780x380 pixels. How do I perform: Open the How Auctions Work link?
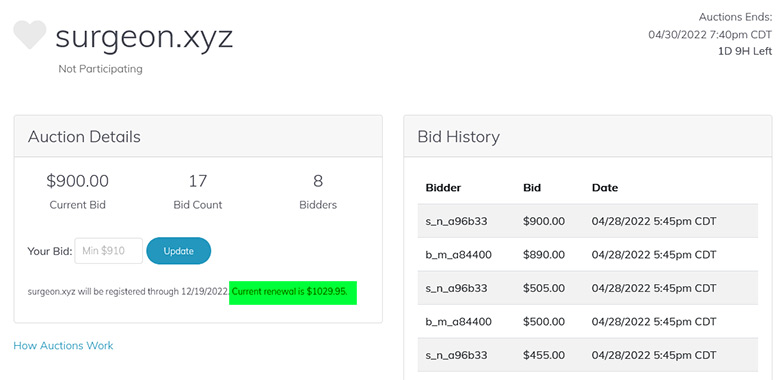pos(63,345)
